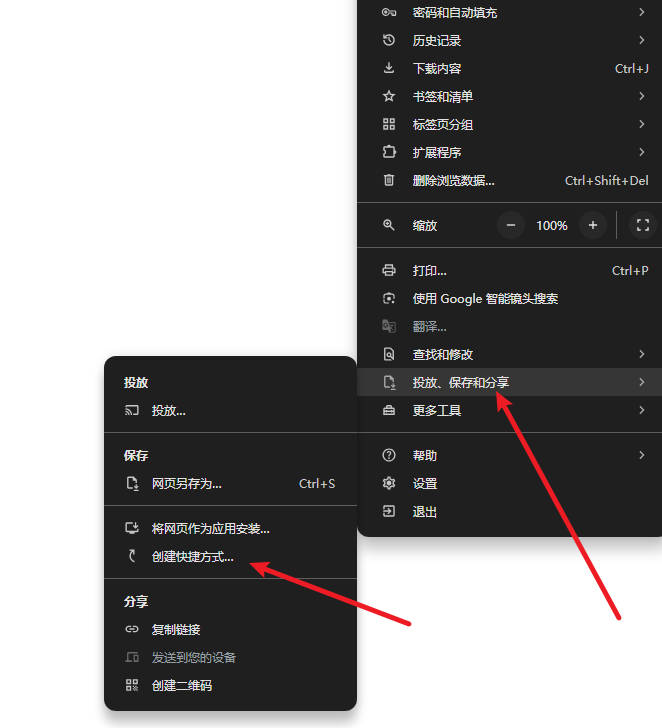Open 下载内容 menu entry
Viewport: 662px width, 728px height.
(510, 68)
